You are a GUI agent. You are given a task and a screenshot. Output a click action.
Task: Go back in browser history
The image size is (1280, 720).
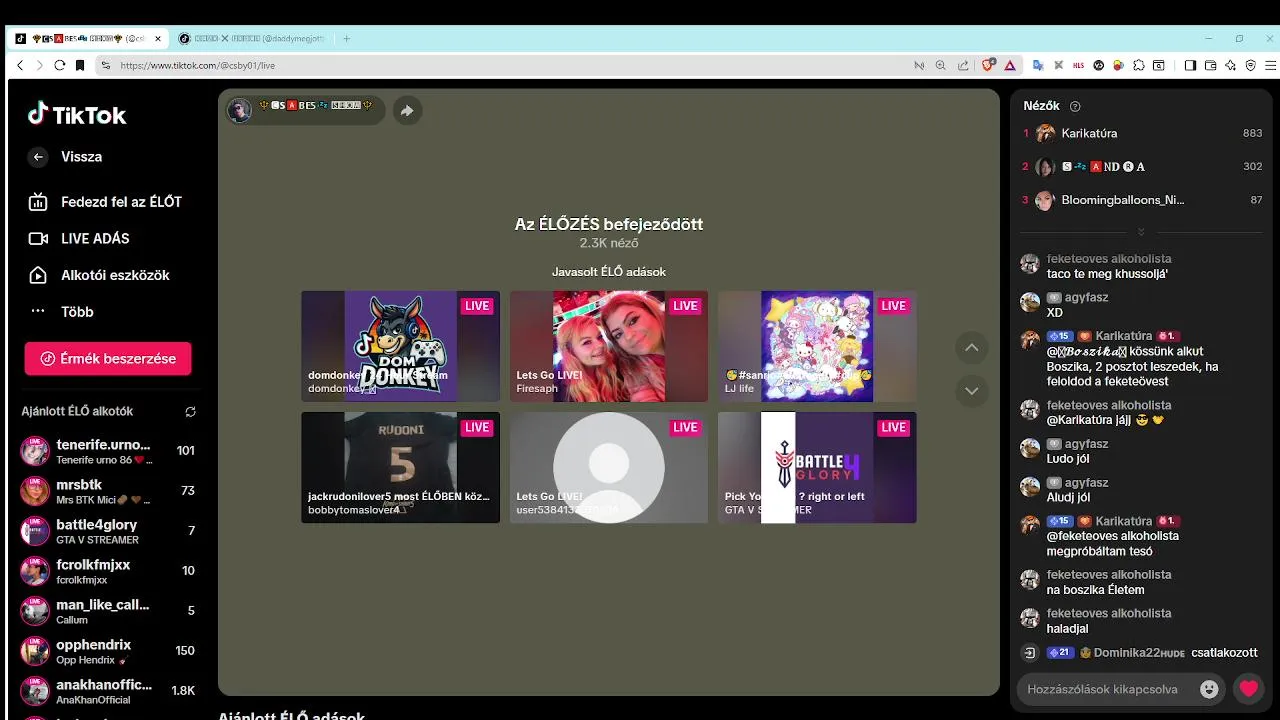20,65
